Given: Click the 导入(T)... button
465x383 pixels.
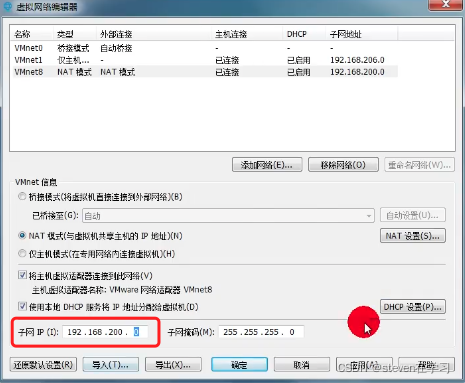Looking at the screenshot, I should tap(110, 365).
